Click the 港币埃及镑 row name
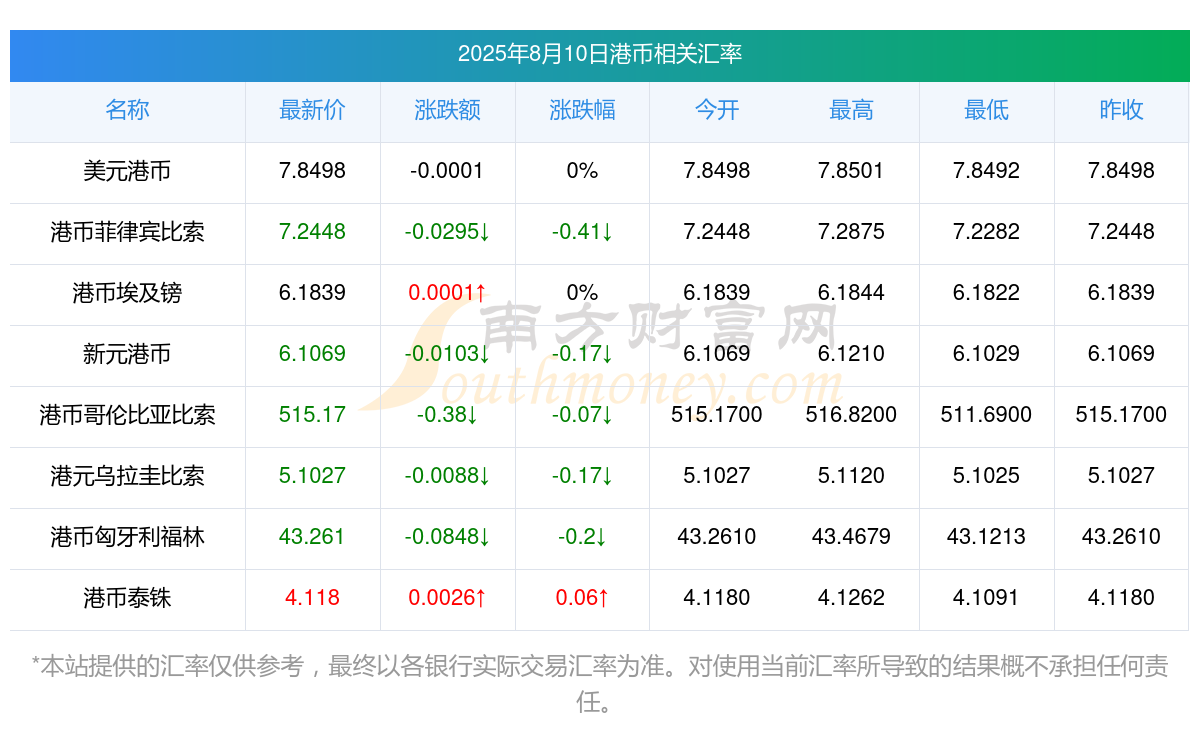 tap(127, 293)
